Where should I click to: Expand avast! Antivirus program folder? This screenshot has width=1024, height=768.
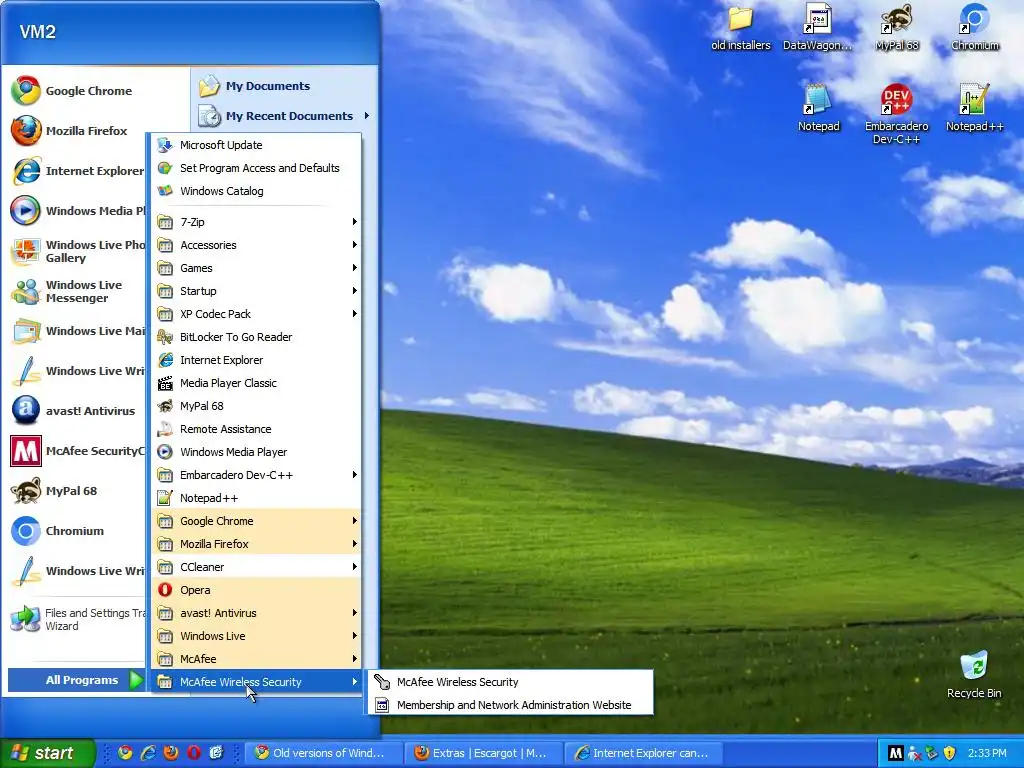point(257,613)
